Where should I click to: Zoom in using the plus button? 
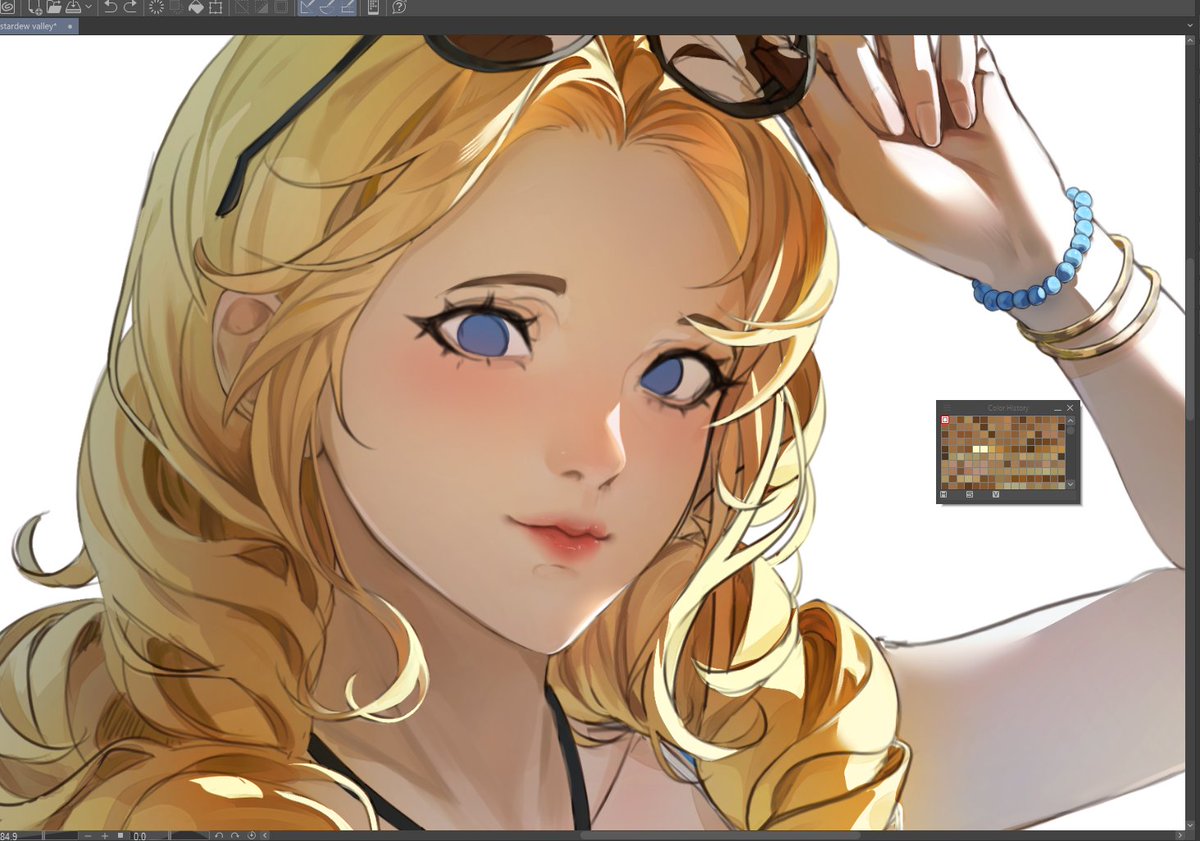tap(105, 836)
